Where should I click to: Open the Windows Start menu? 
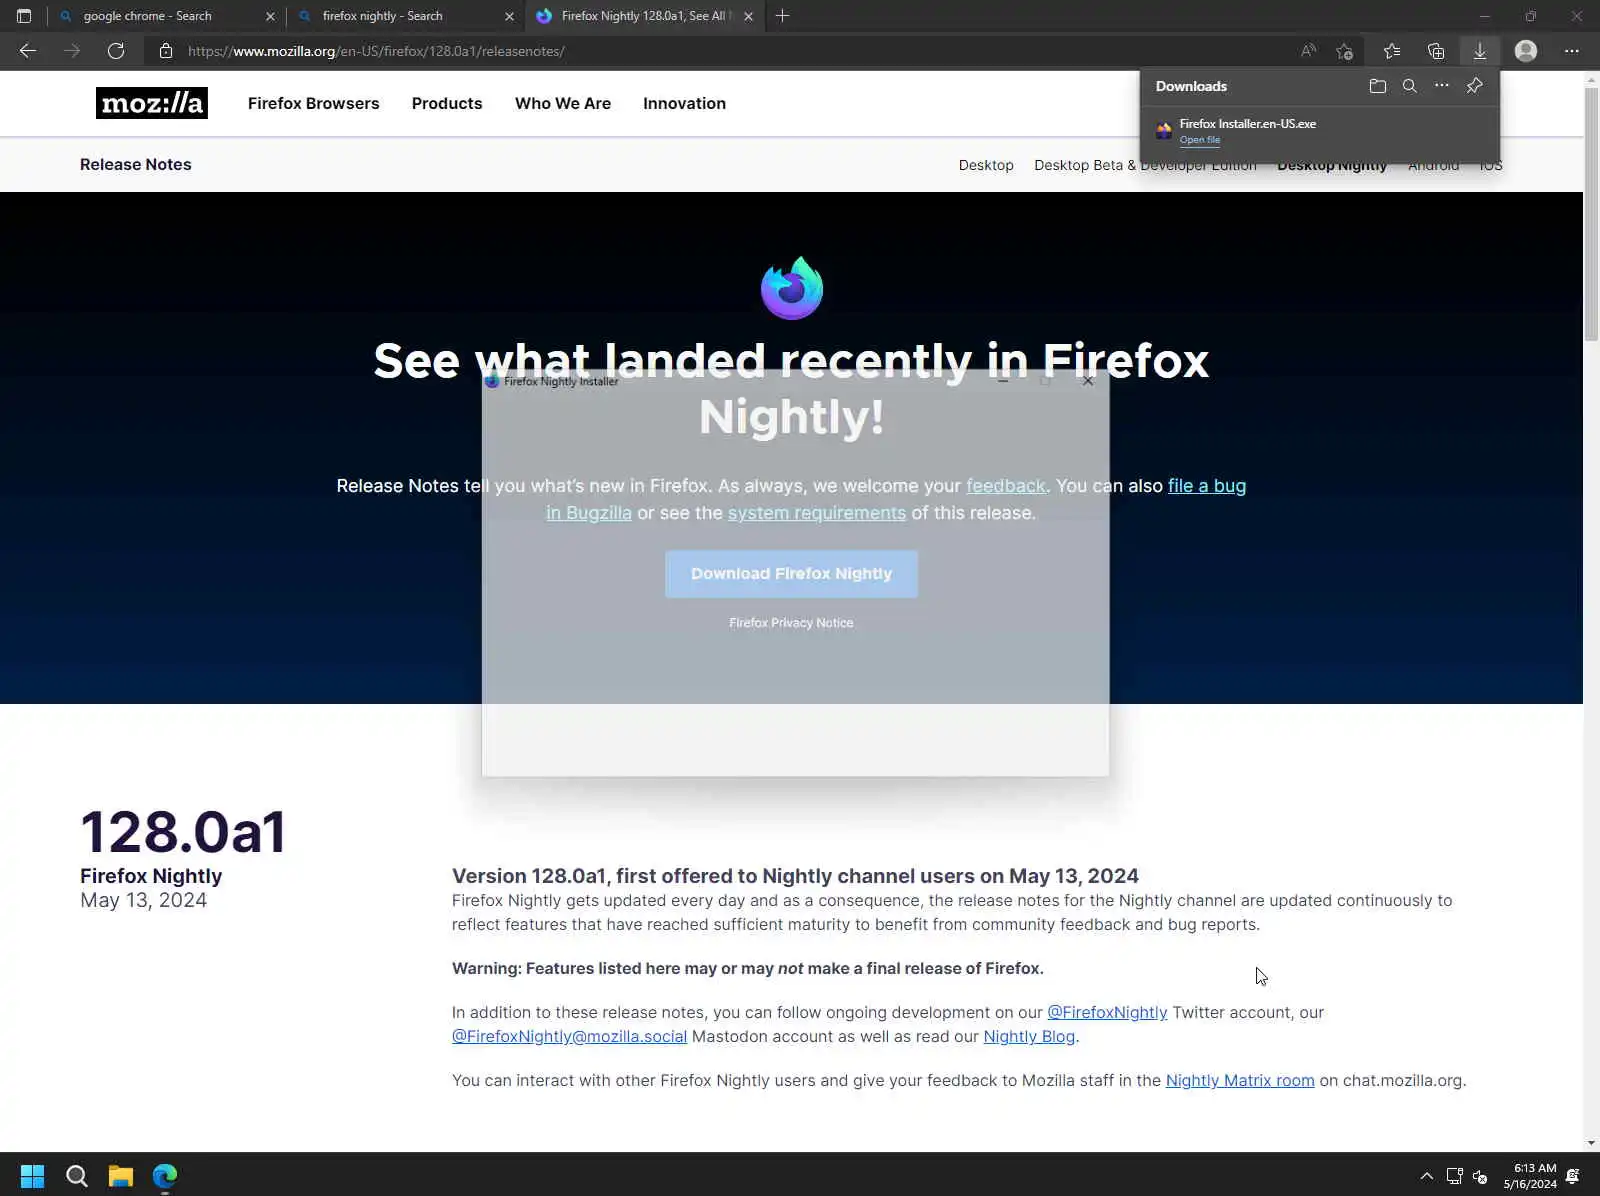coord(32,1176)
